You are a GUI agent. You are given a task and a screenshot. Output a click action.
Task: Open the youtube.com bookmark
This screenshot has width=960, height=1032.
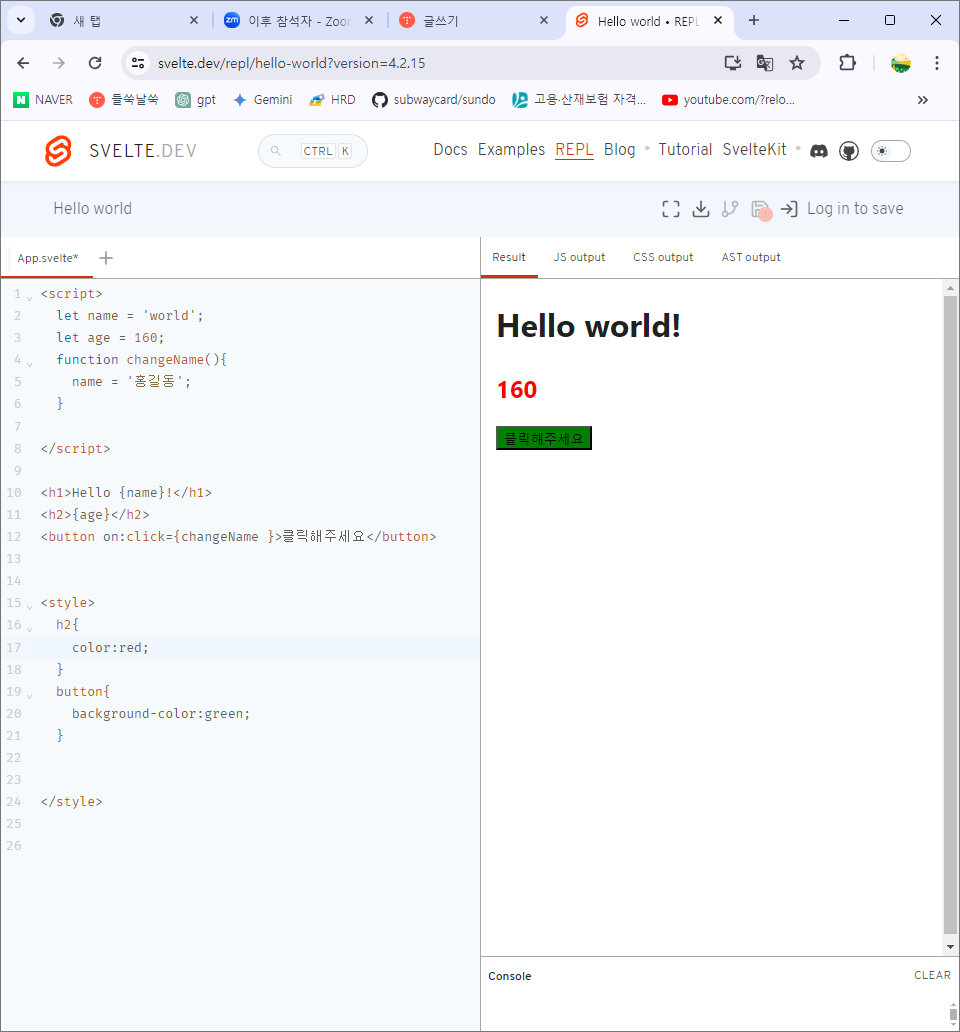tap(728, 100)
